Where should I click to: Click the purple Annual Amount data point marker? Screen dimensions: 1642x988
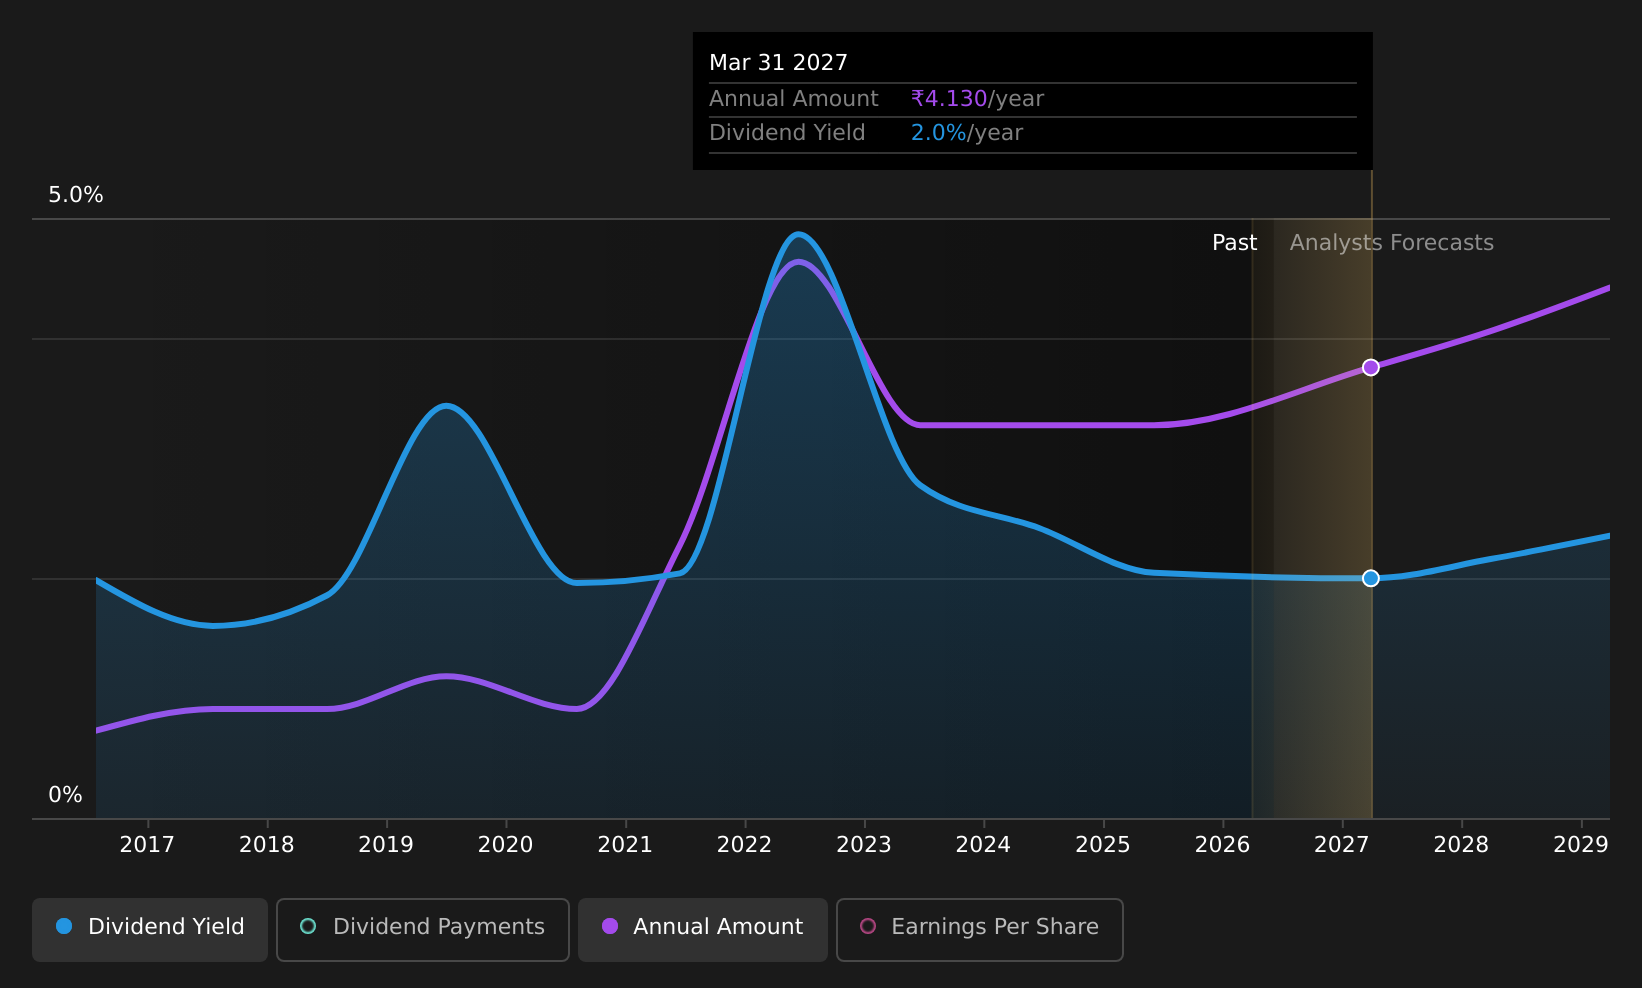click(x=1371, y=367)
